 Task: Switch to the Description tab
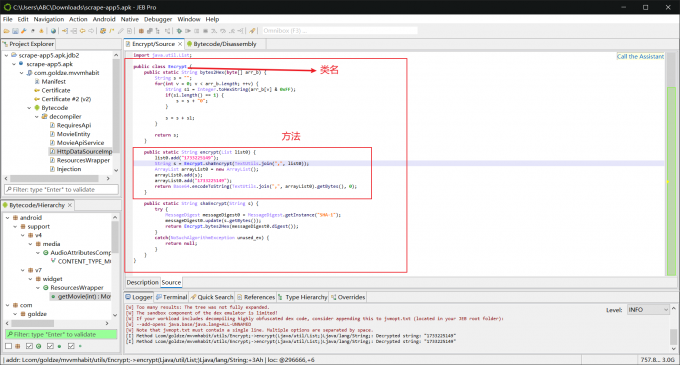(142, 282)
